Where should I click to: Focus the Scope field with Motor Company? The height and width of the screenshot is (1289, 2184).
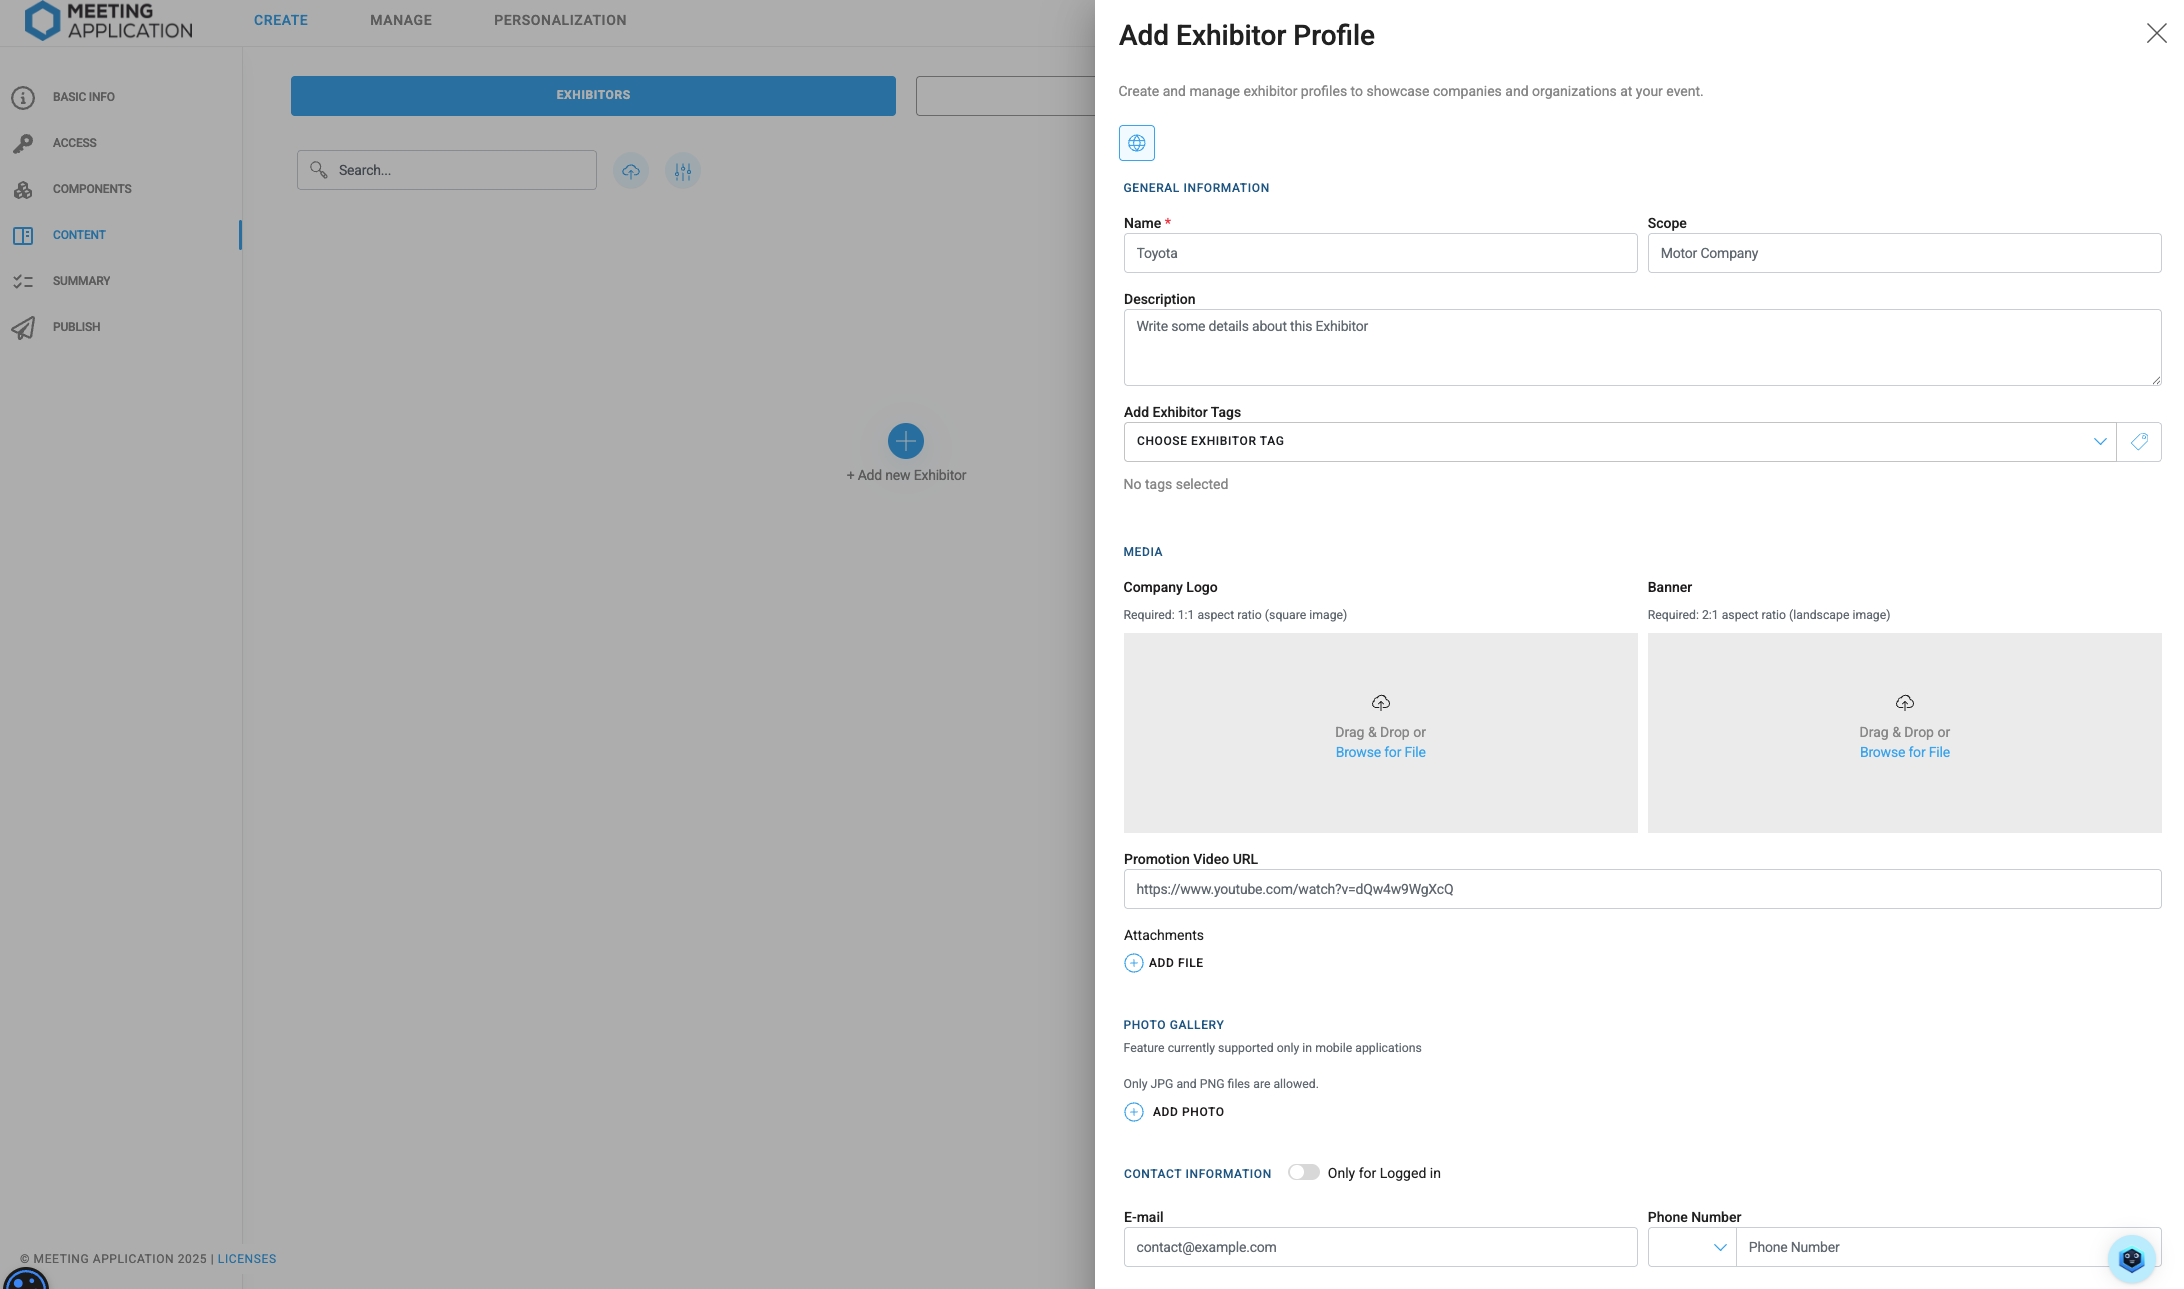[1904, 253]
